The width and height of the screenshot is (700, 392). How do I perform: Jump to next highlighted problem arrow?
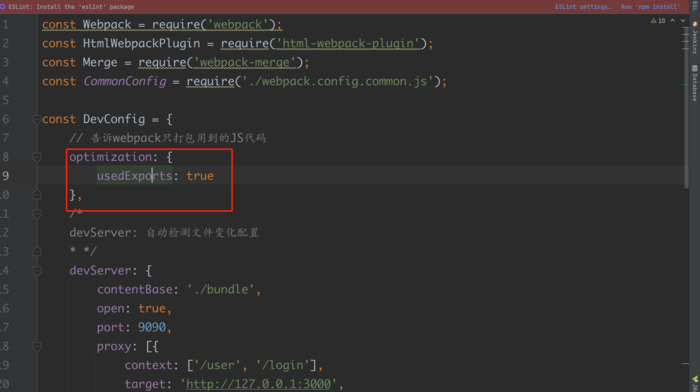coord(683,21)
